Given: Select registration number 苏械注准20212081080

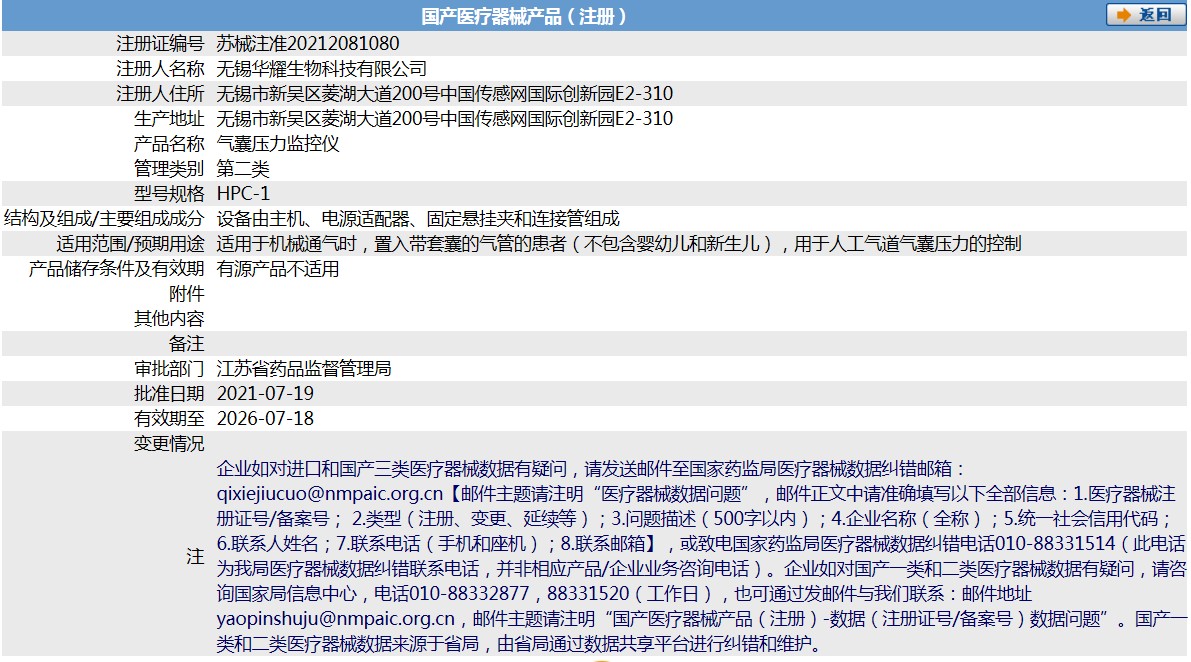Looking at the screenshot, I should tap(308, 44).
